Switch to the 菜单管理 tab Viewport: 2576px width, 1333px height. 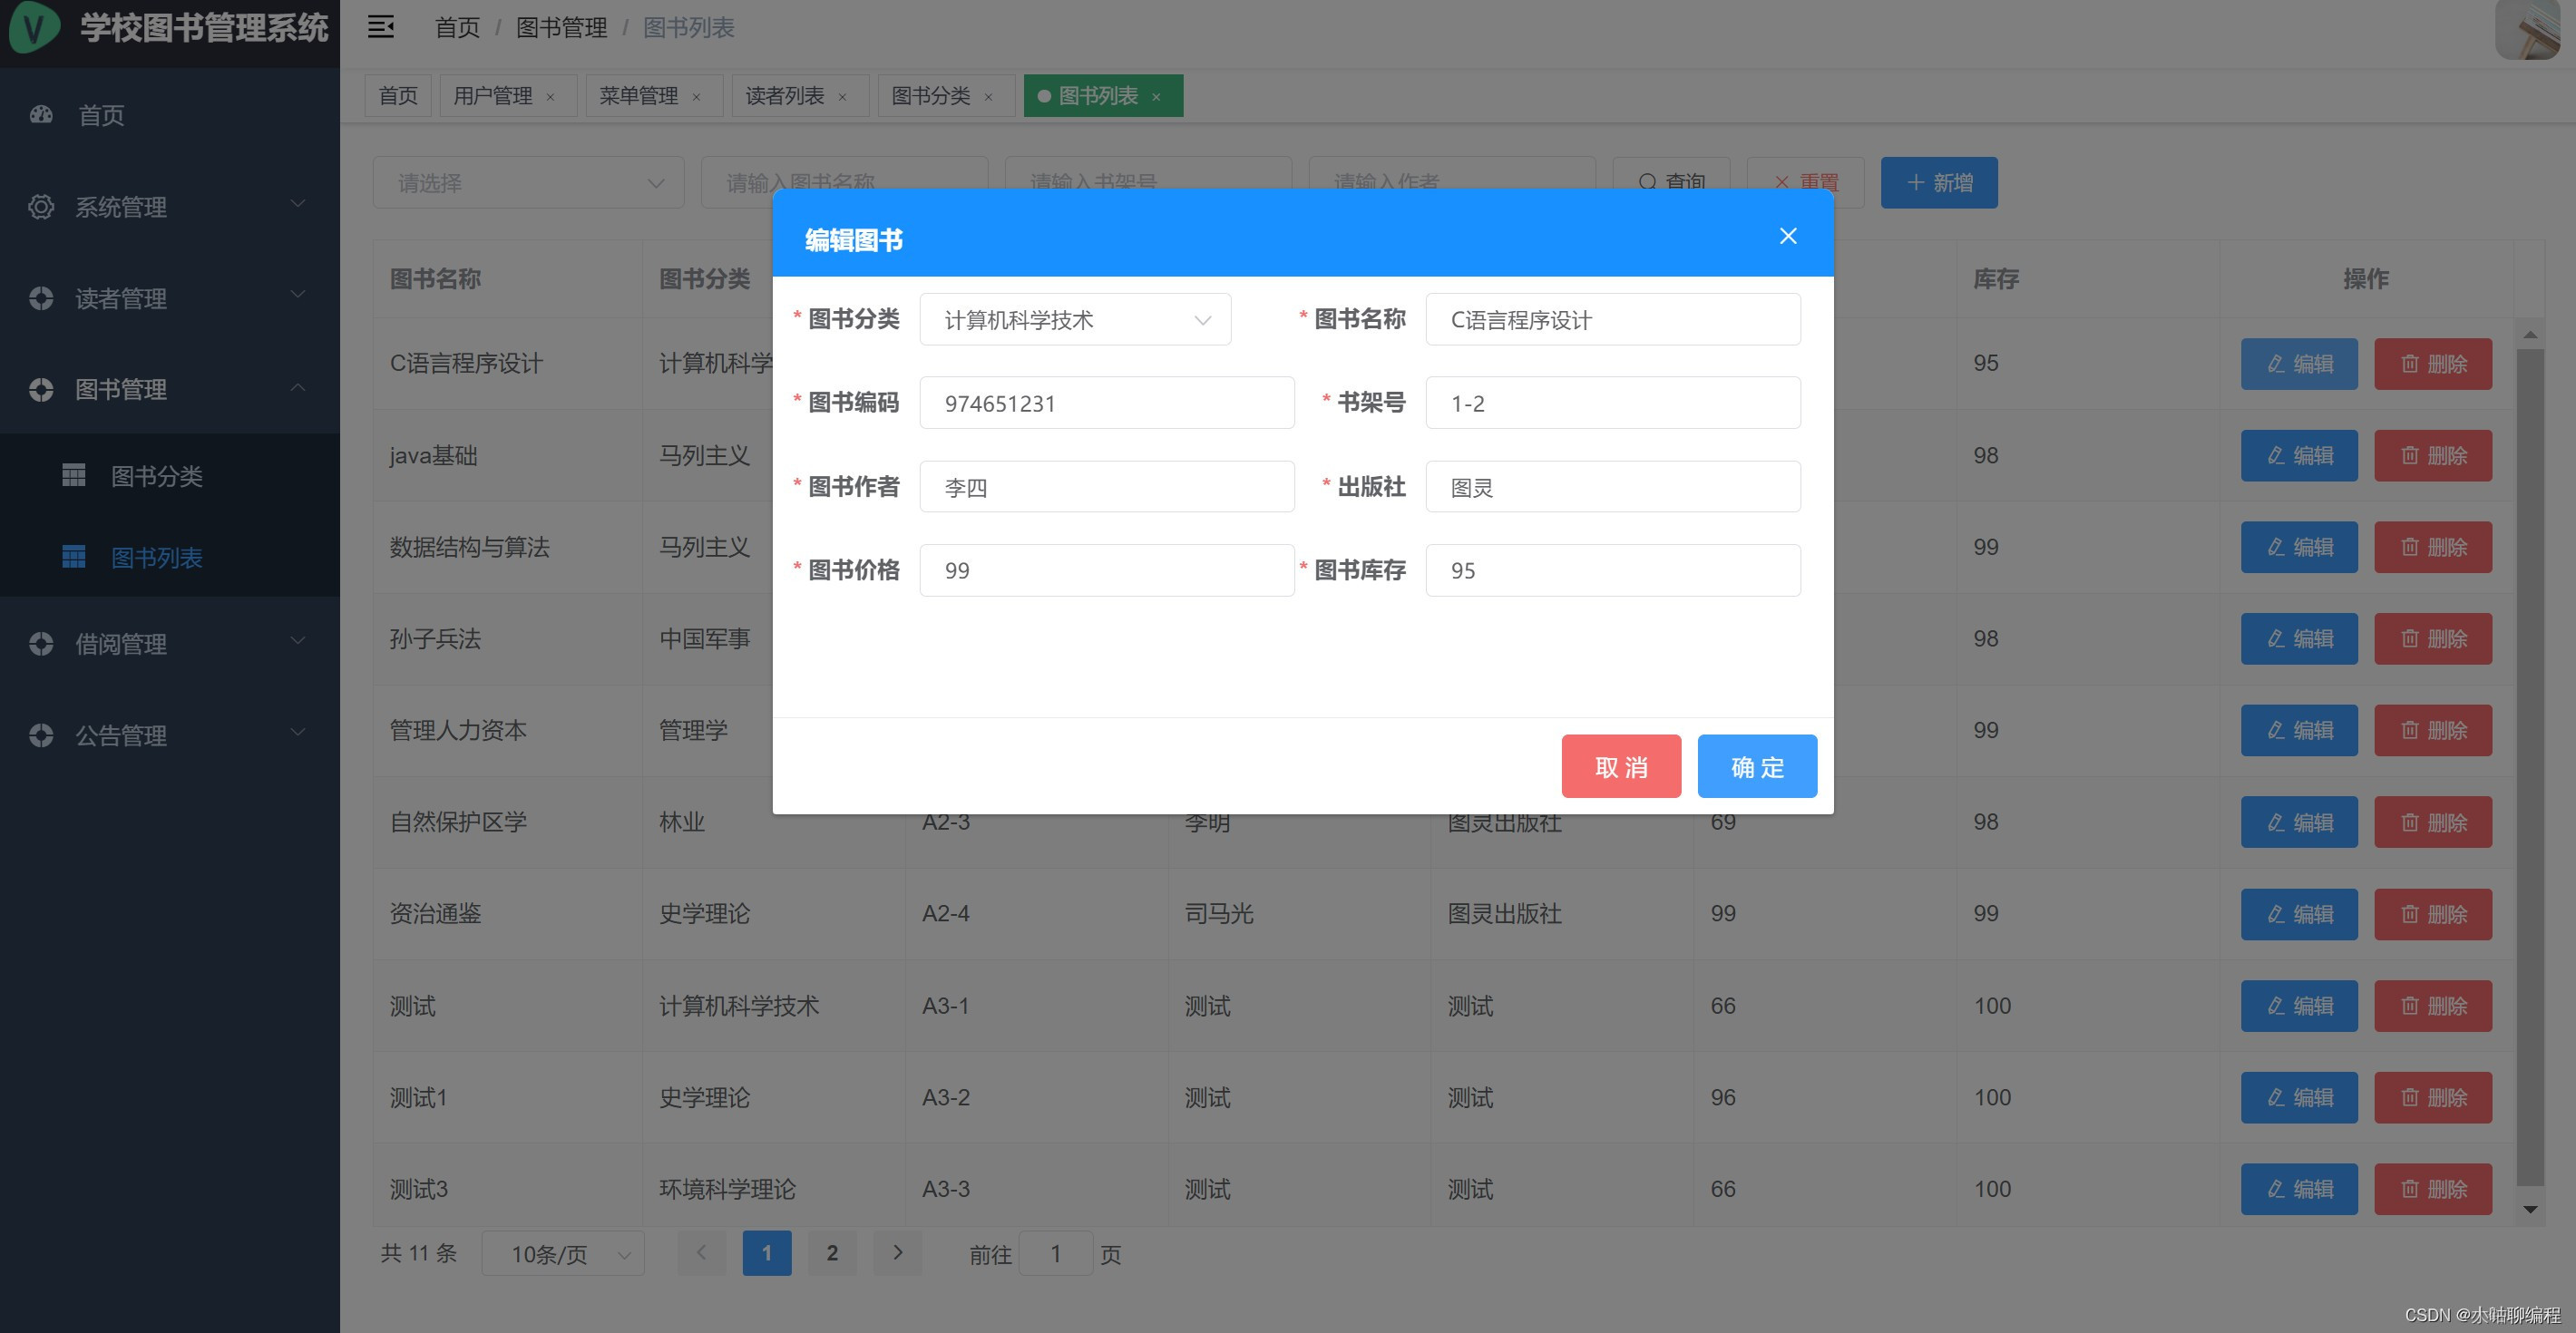[x=638, y=96]
